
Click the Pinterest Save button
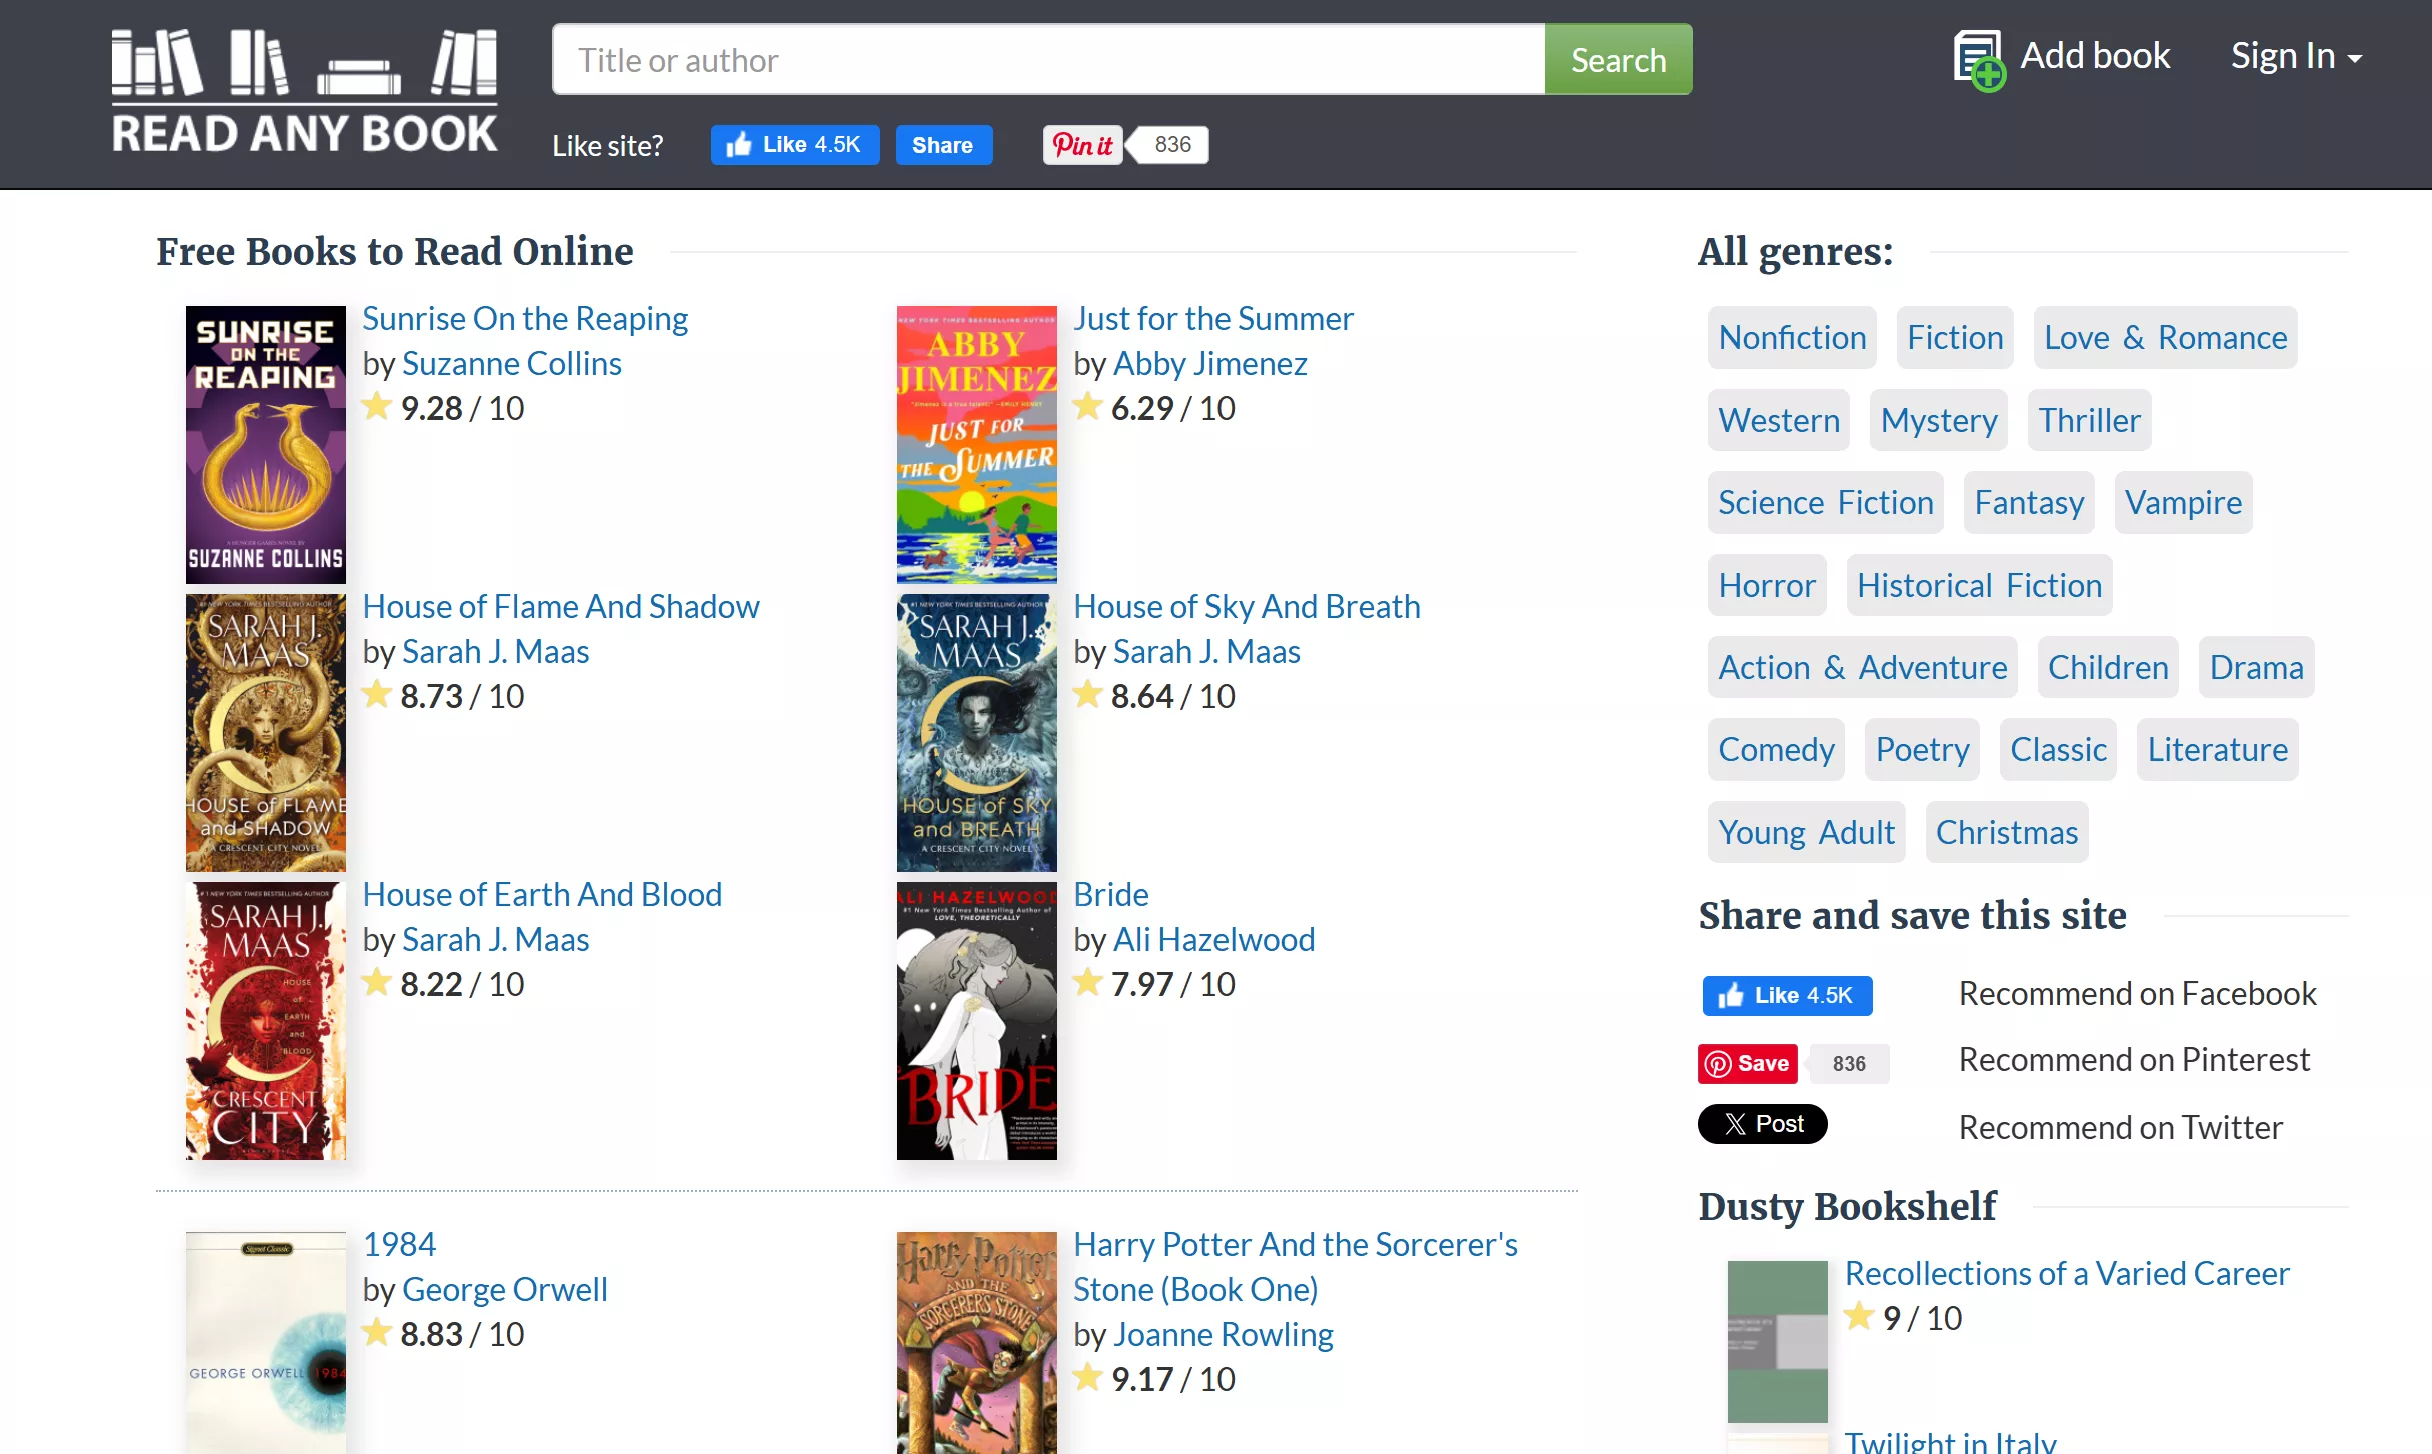coord(1747,1063)
